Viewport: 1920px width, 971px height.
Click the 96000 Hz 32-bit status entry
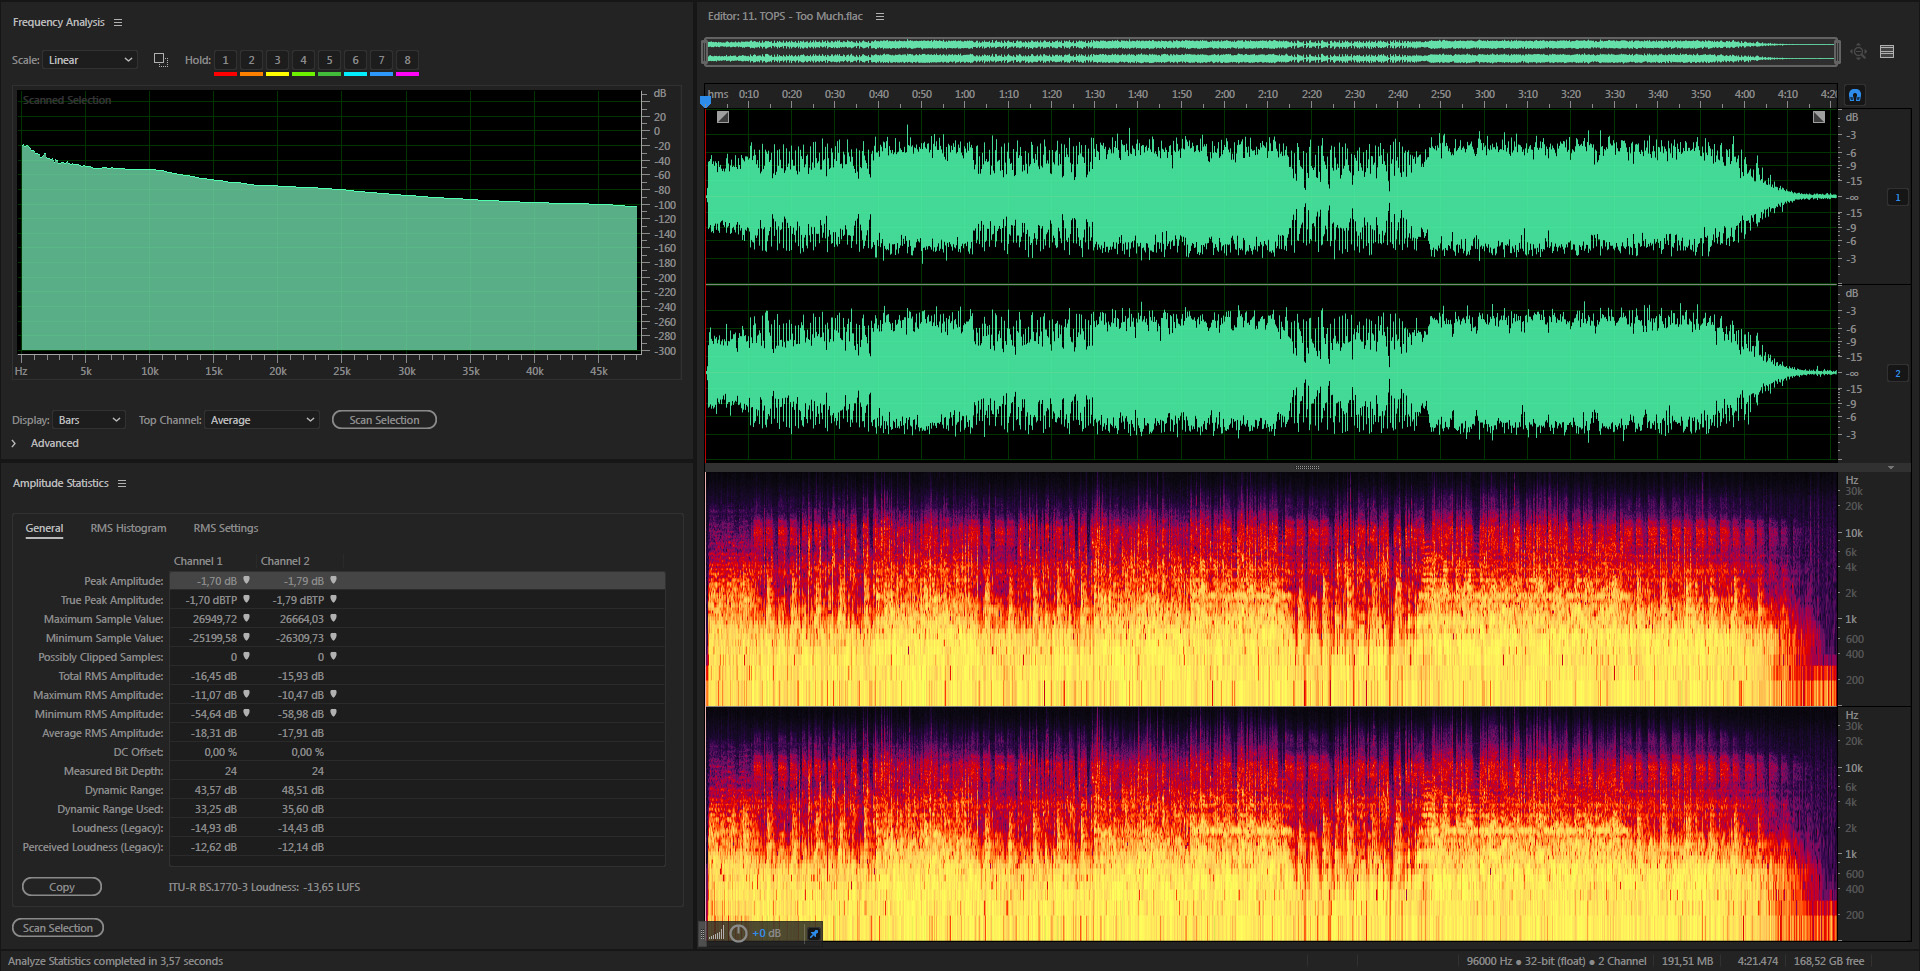(1556, 961)
